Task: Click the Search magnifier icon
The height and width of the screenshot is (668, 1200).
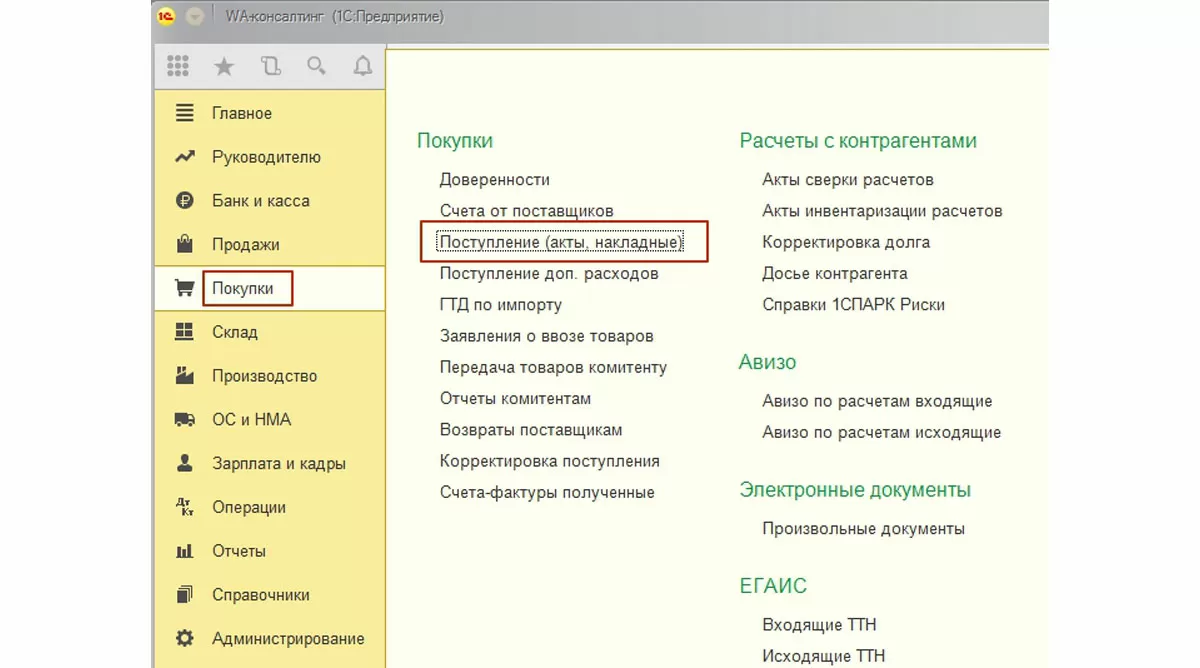Action: point(316,66)
